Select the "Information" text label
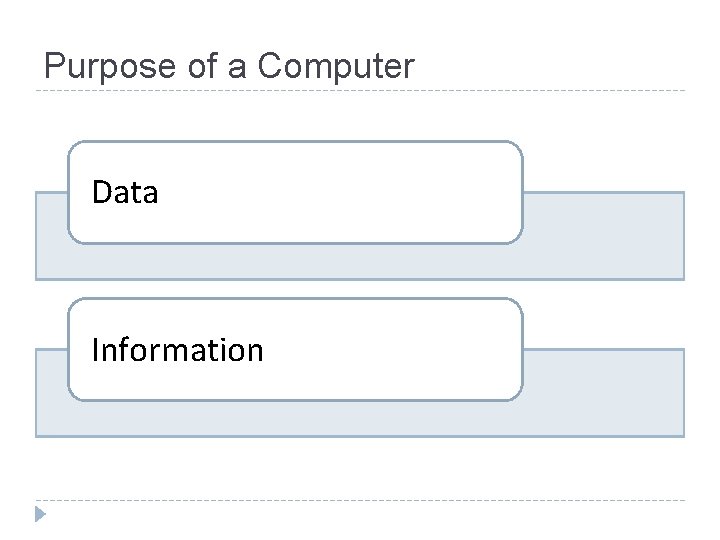 [x=177, y=350]
